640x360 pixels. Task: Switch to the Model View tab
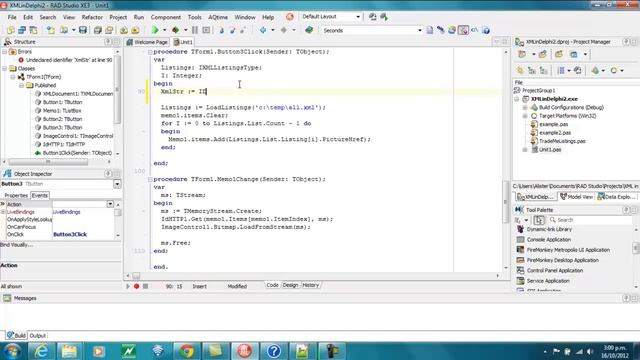point(576,197)
